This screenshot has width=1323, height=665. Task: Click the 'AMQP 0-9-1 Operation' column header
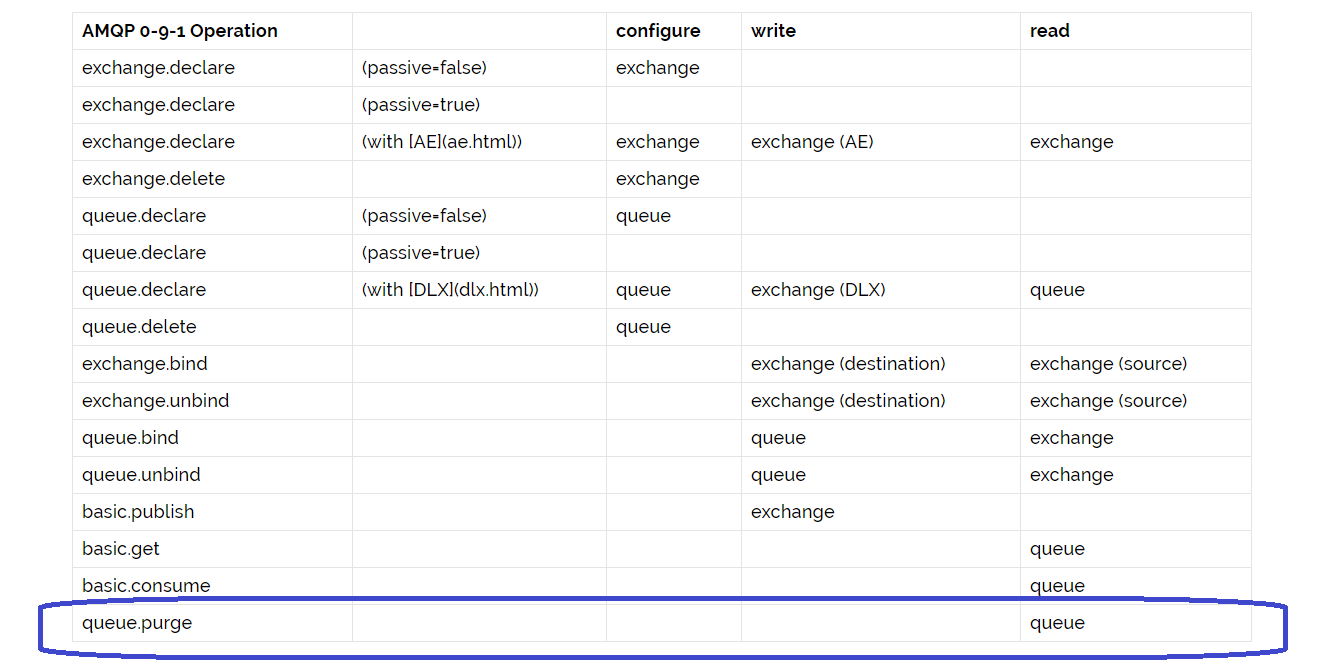pos(180,31)
